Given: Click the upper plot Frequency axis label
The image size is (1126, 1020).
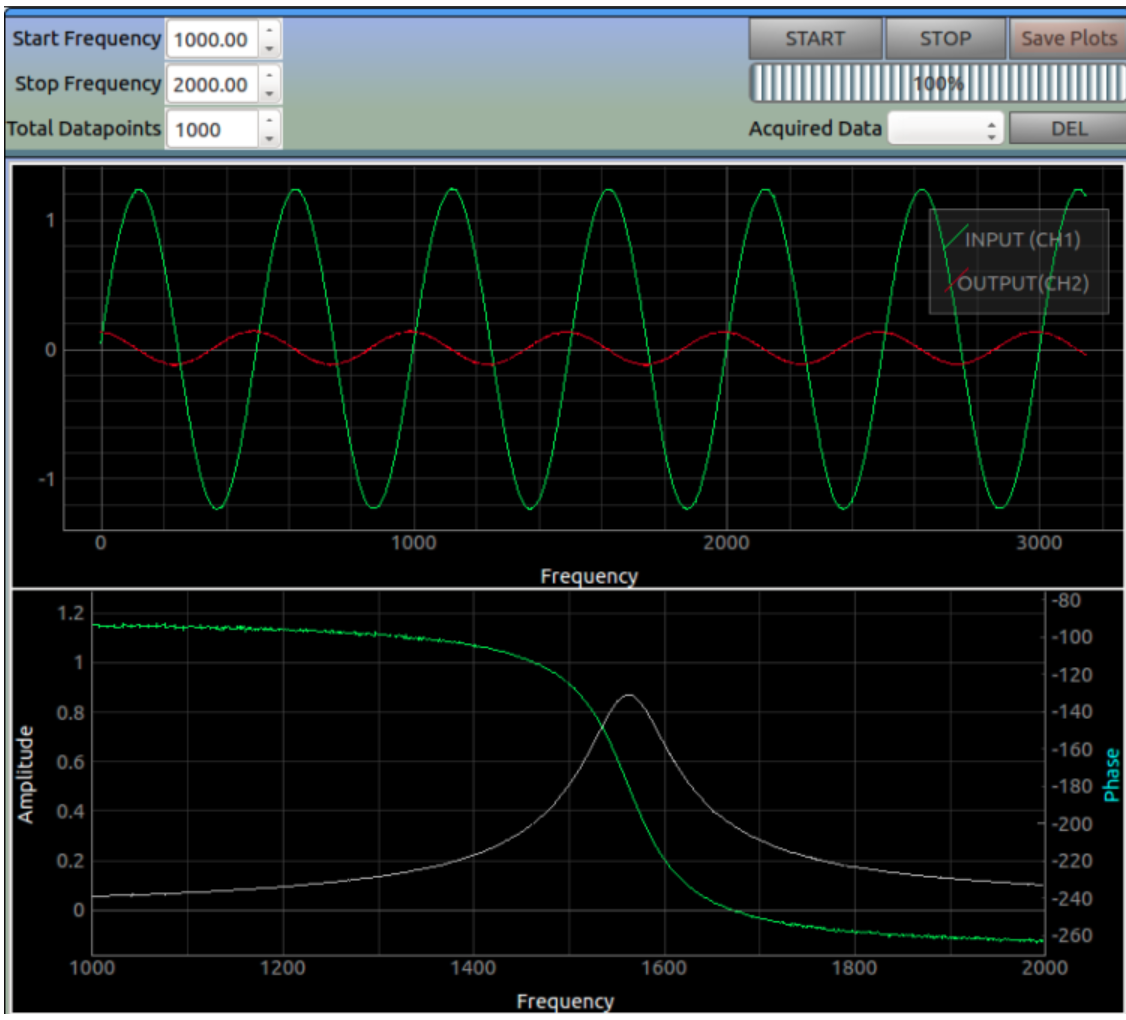Looking at the screenshot, I should pyautogui.click(x=589, y=576).
